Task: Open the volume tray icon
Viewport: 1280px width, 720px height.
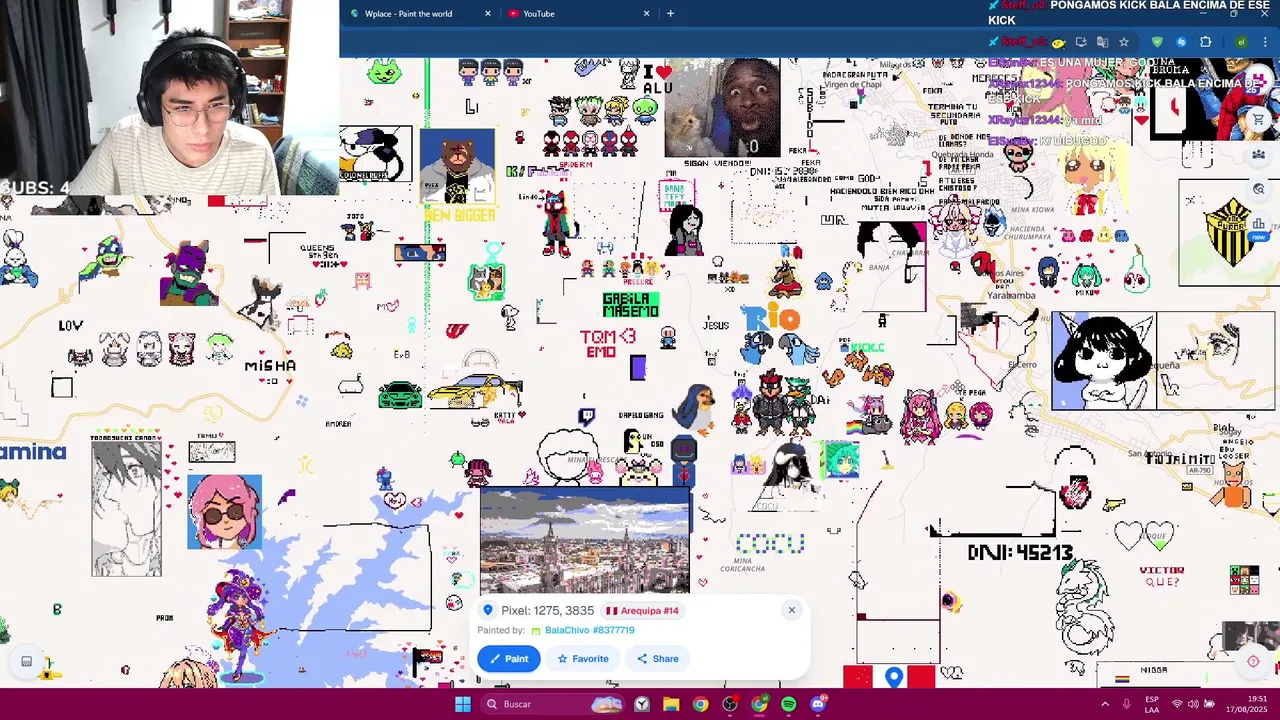Action: click(1193, 704)
